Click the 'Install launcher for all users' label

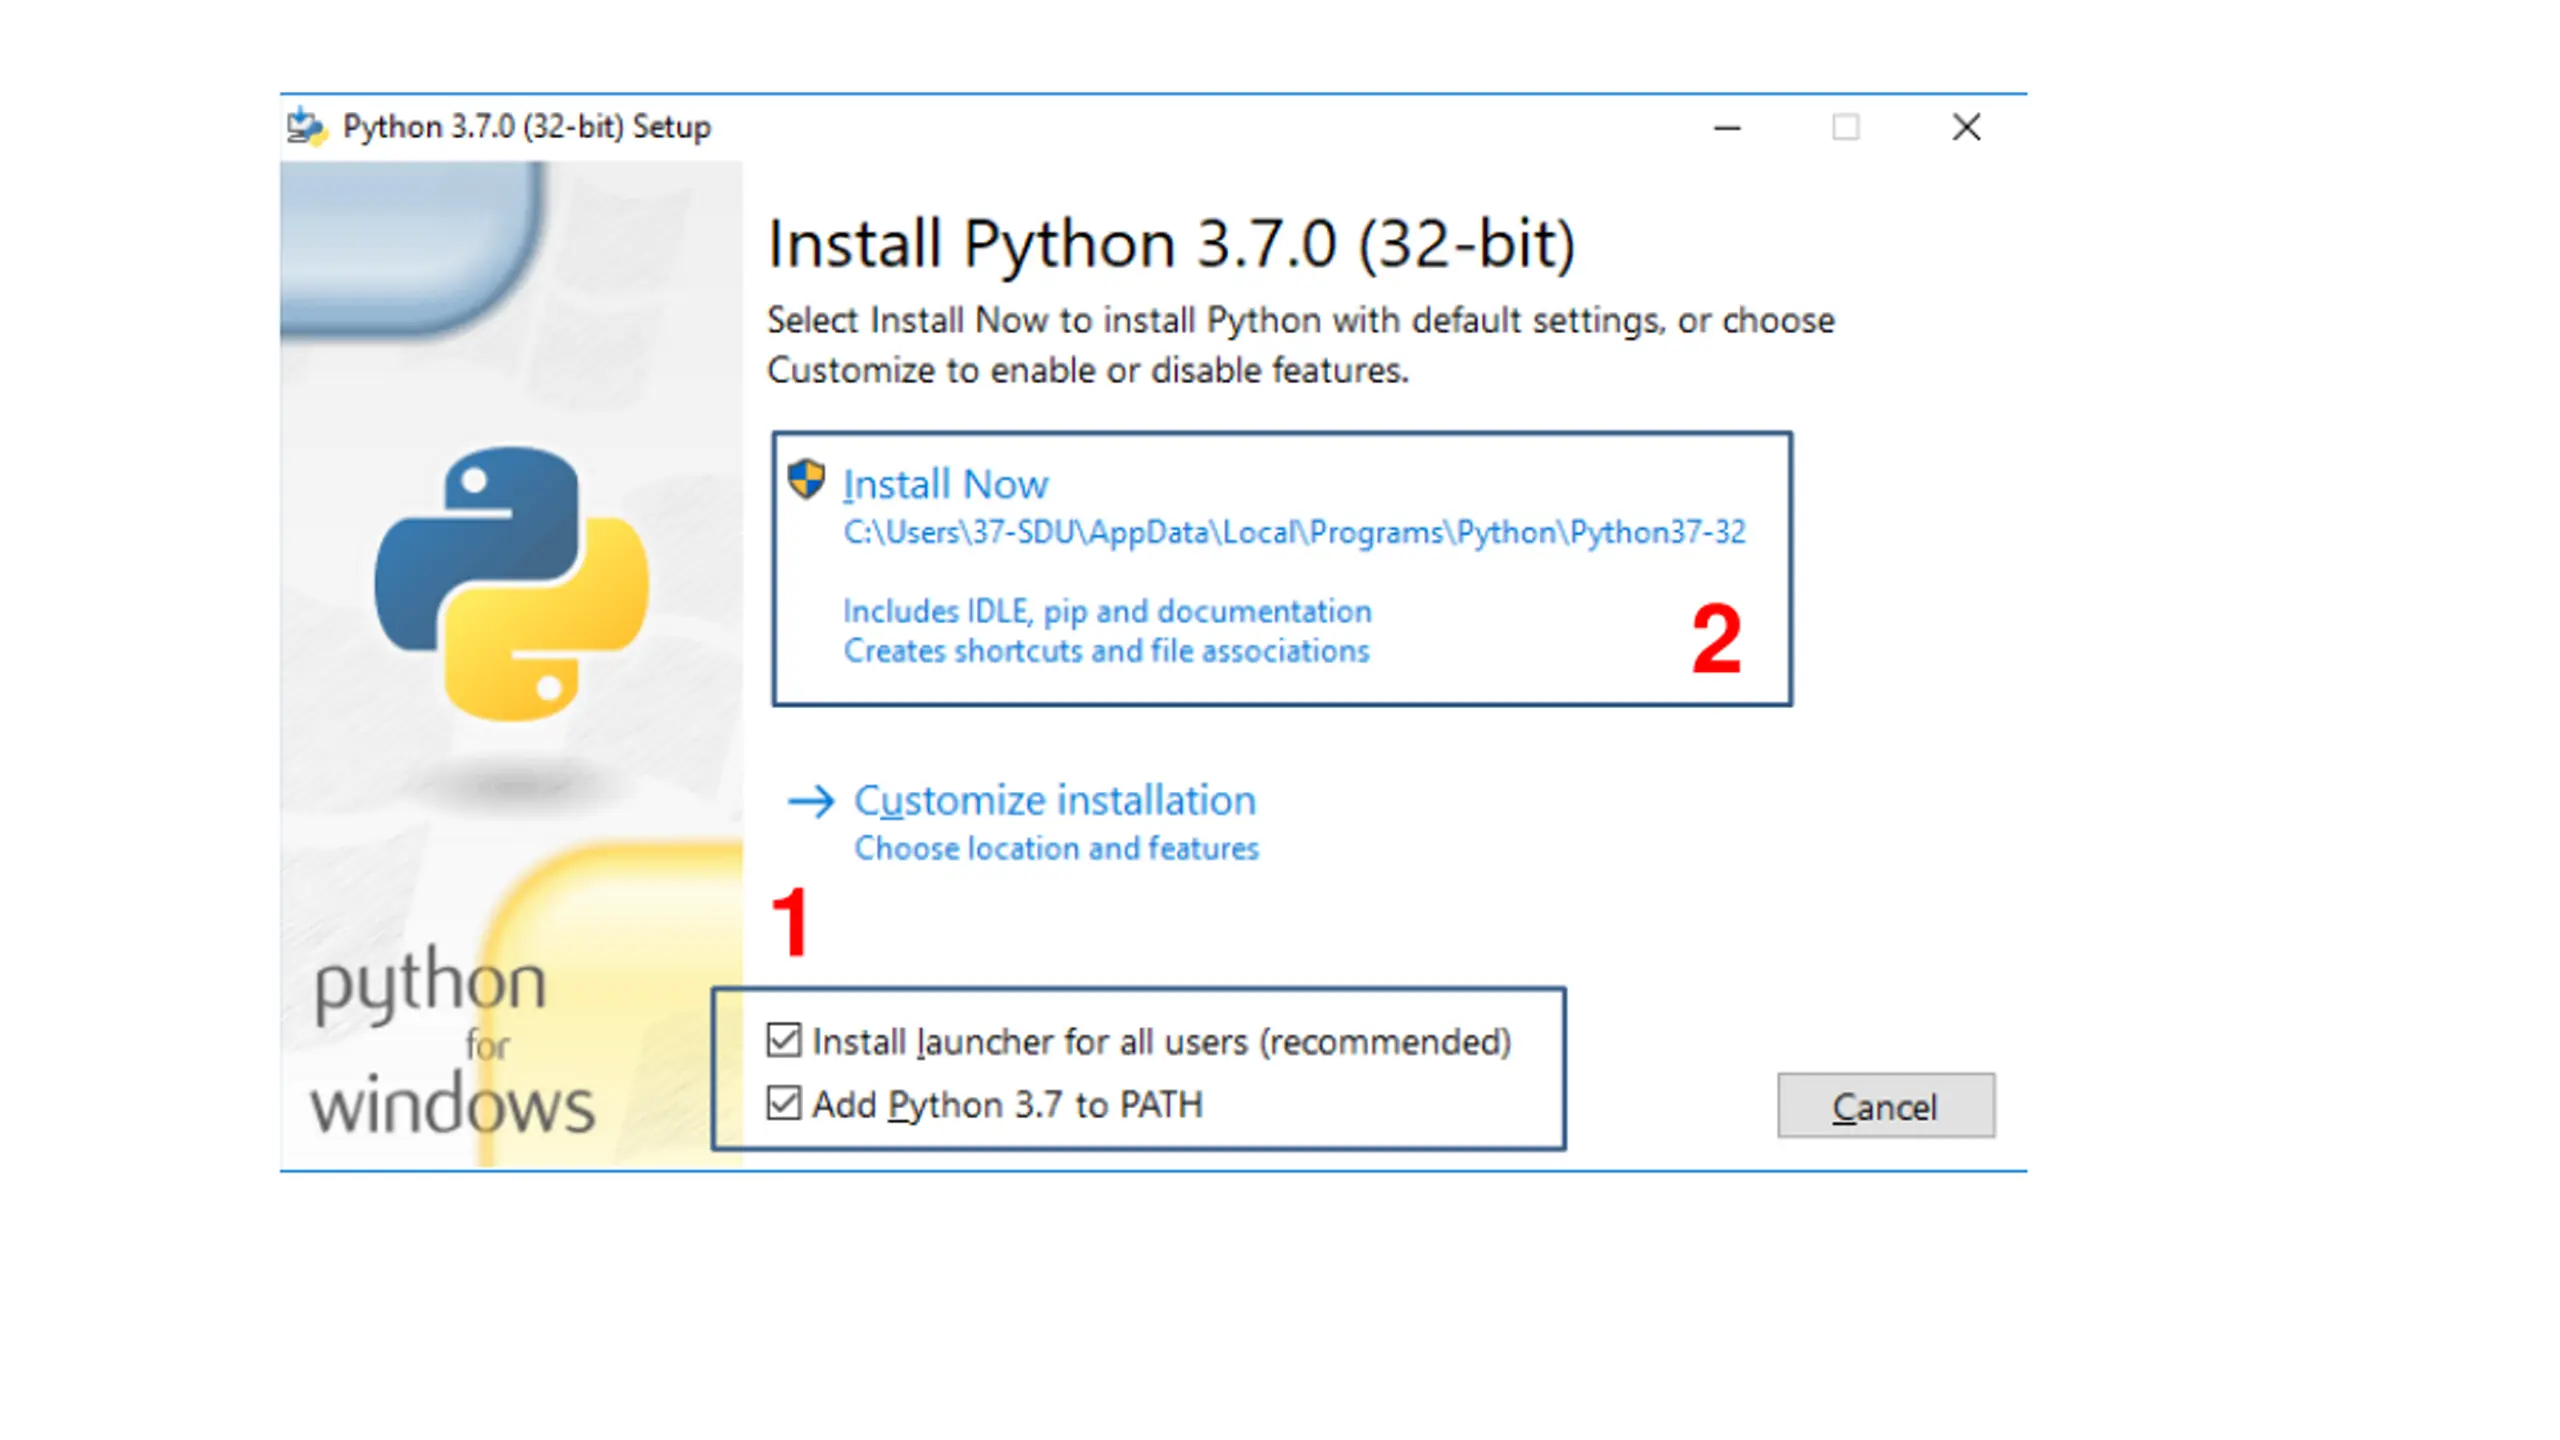(1161, 1042)
